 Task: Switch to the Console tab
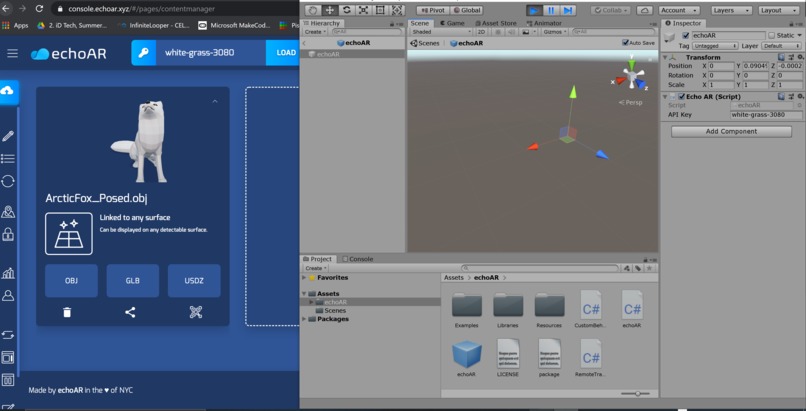tap(357, 259)
